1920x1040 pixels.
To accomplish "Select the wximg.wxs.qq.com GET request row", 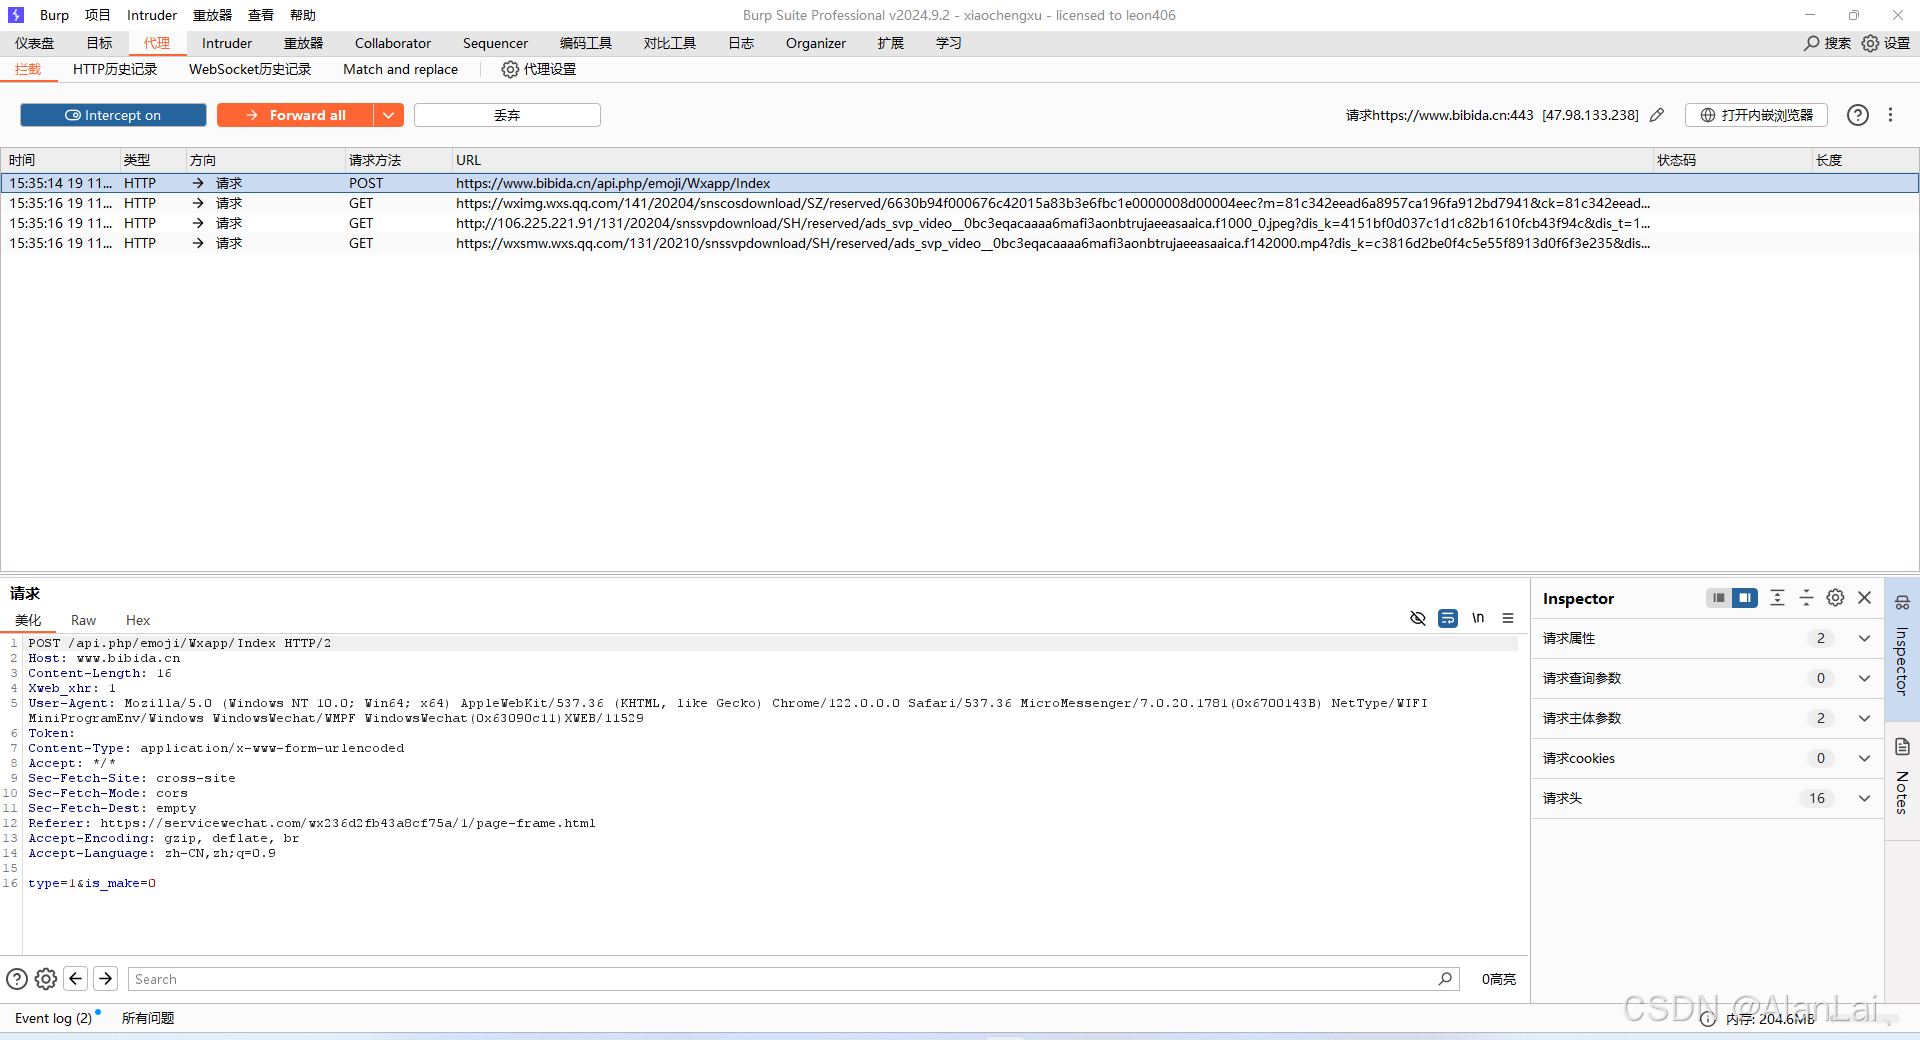I will tap(960, 203).
